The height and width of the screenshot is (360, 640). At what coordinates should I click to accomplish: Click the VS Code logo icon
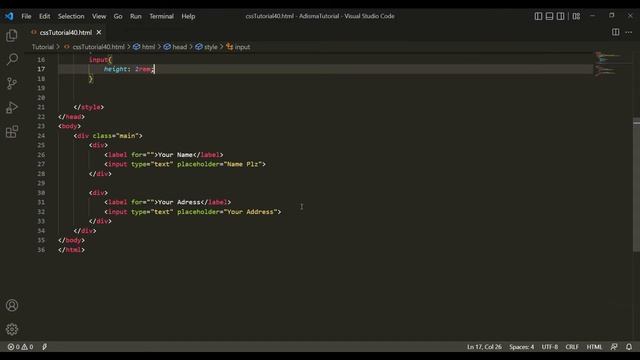click(x=9, y=16)
